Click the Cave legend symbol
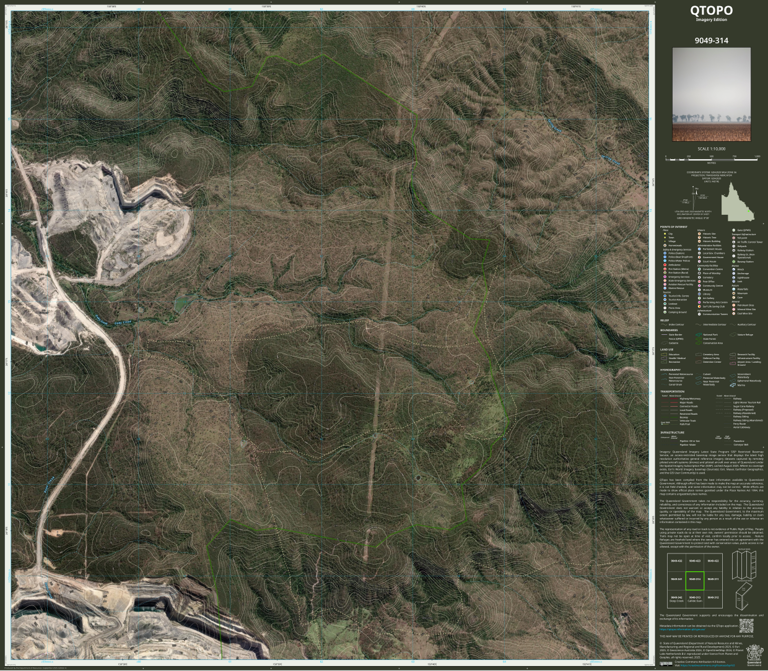 pyautogui.click(x=734, y=297)
